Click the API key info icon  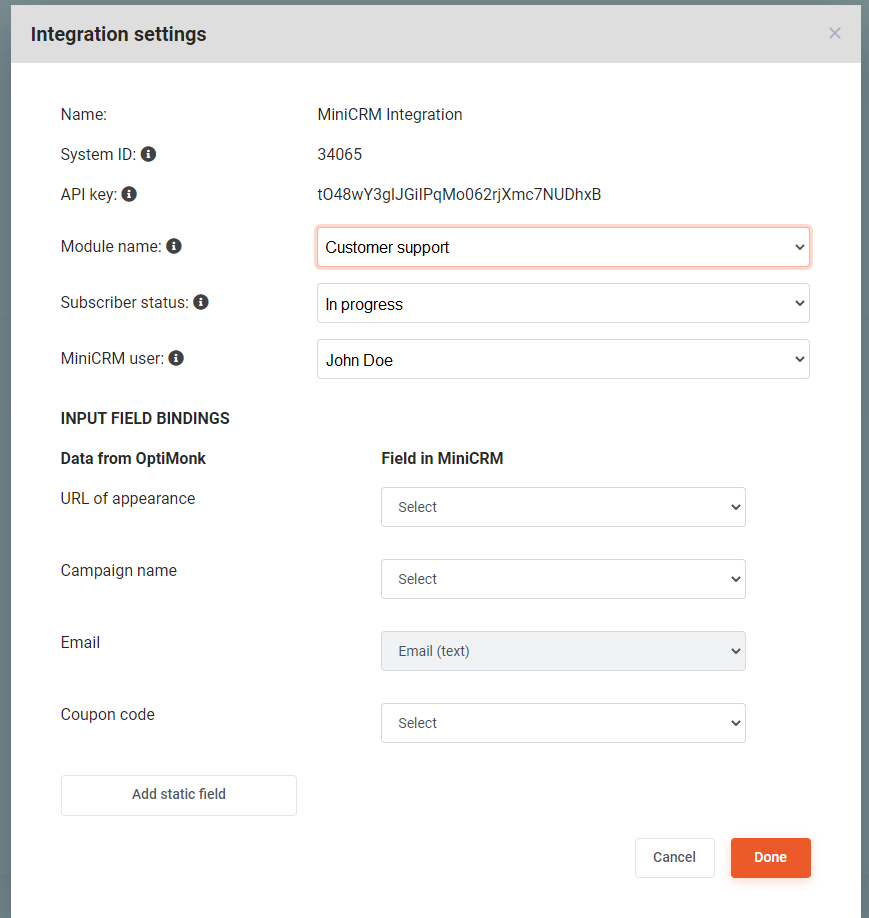pos(129,194)
